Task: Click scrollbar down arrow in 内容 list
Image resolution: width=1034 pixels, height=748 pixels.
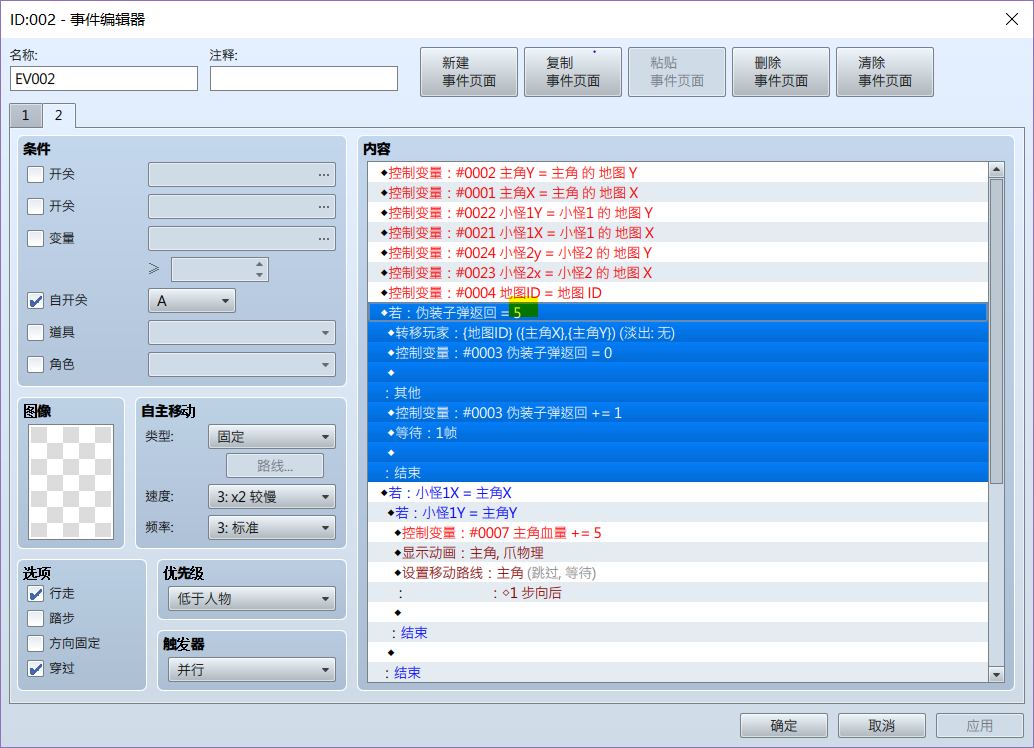Action: click(x=996, y=675)
